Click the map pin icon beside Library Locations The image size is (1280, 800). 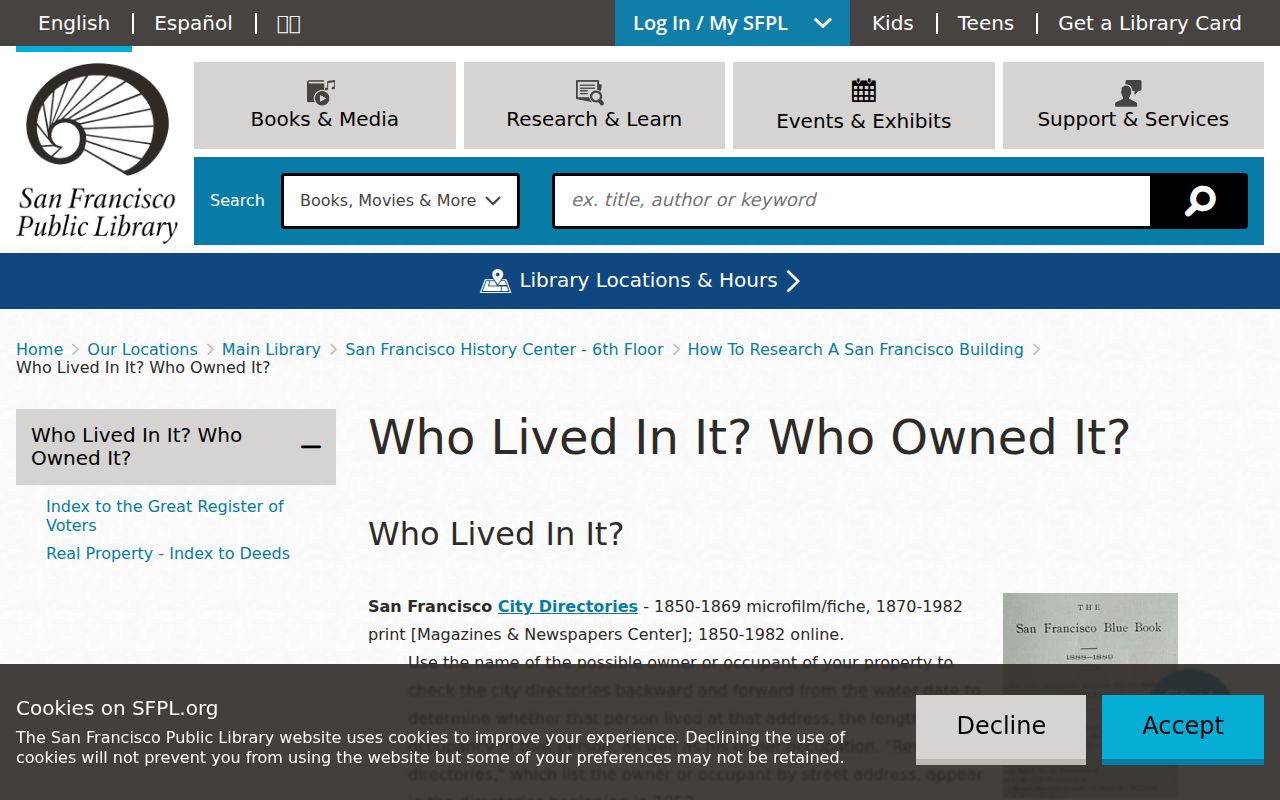point(495,281)
